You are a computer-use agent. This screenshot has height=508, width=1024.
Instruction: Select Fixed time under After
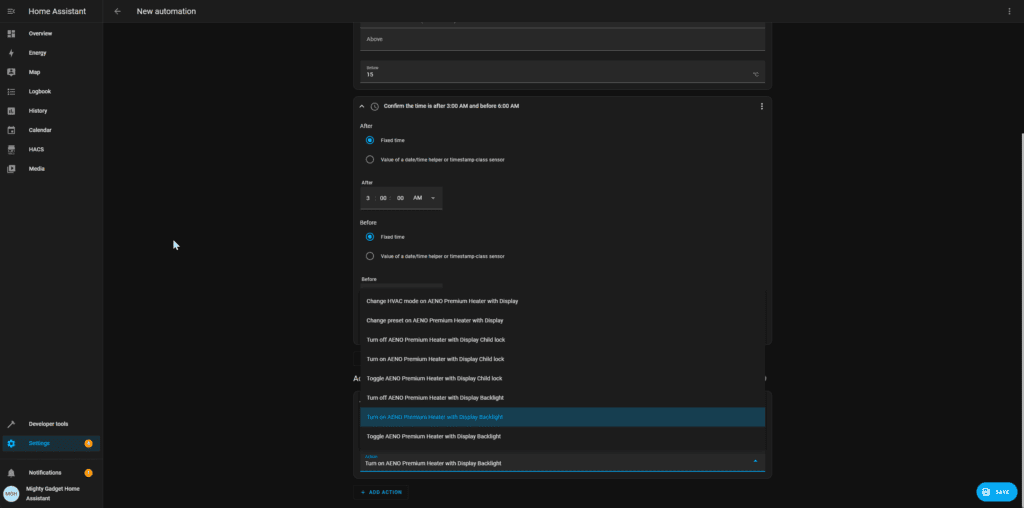coord(370,140)
